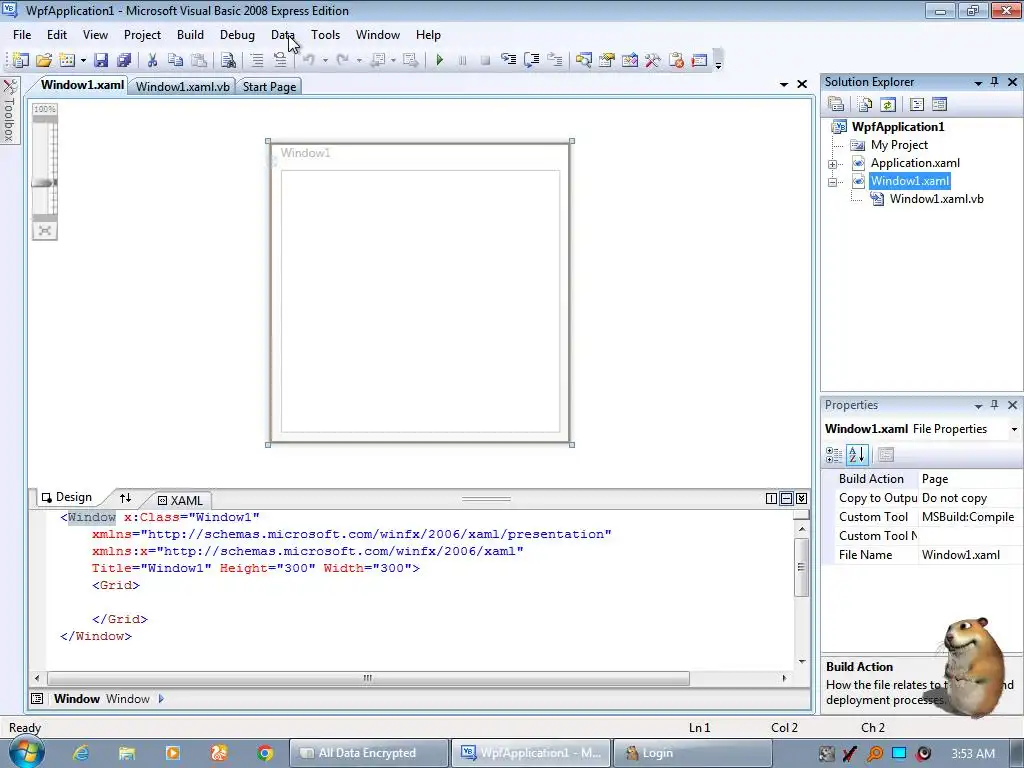
Task: Click the Uncomment lines icon
Action: 280,61
